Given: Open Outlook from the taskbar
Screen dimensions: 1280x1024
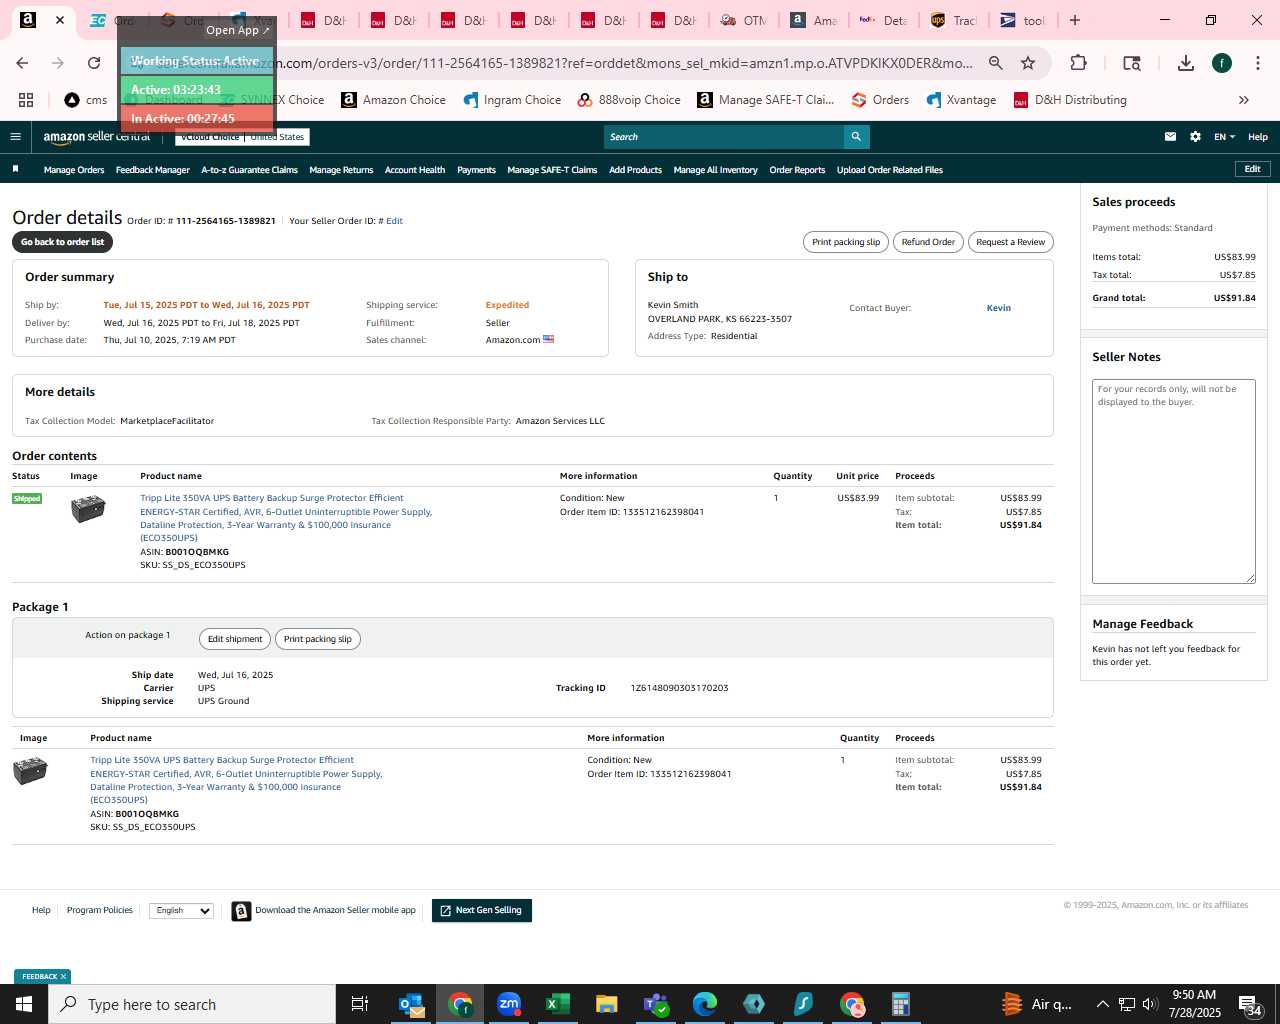Looking at the screenshot, I should coord(412,1004).
